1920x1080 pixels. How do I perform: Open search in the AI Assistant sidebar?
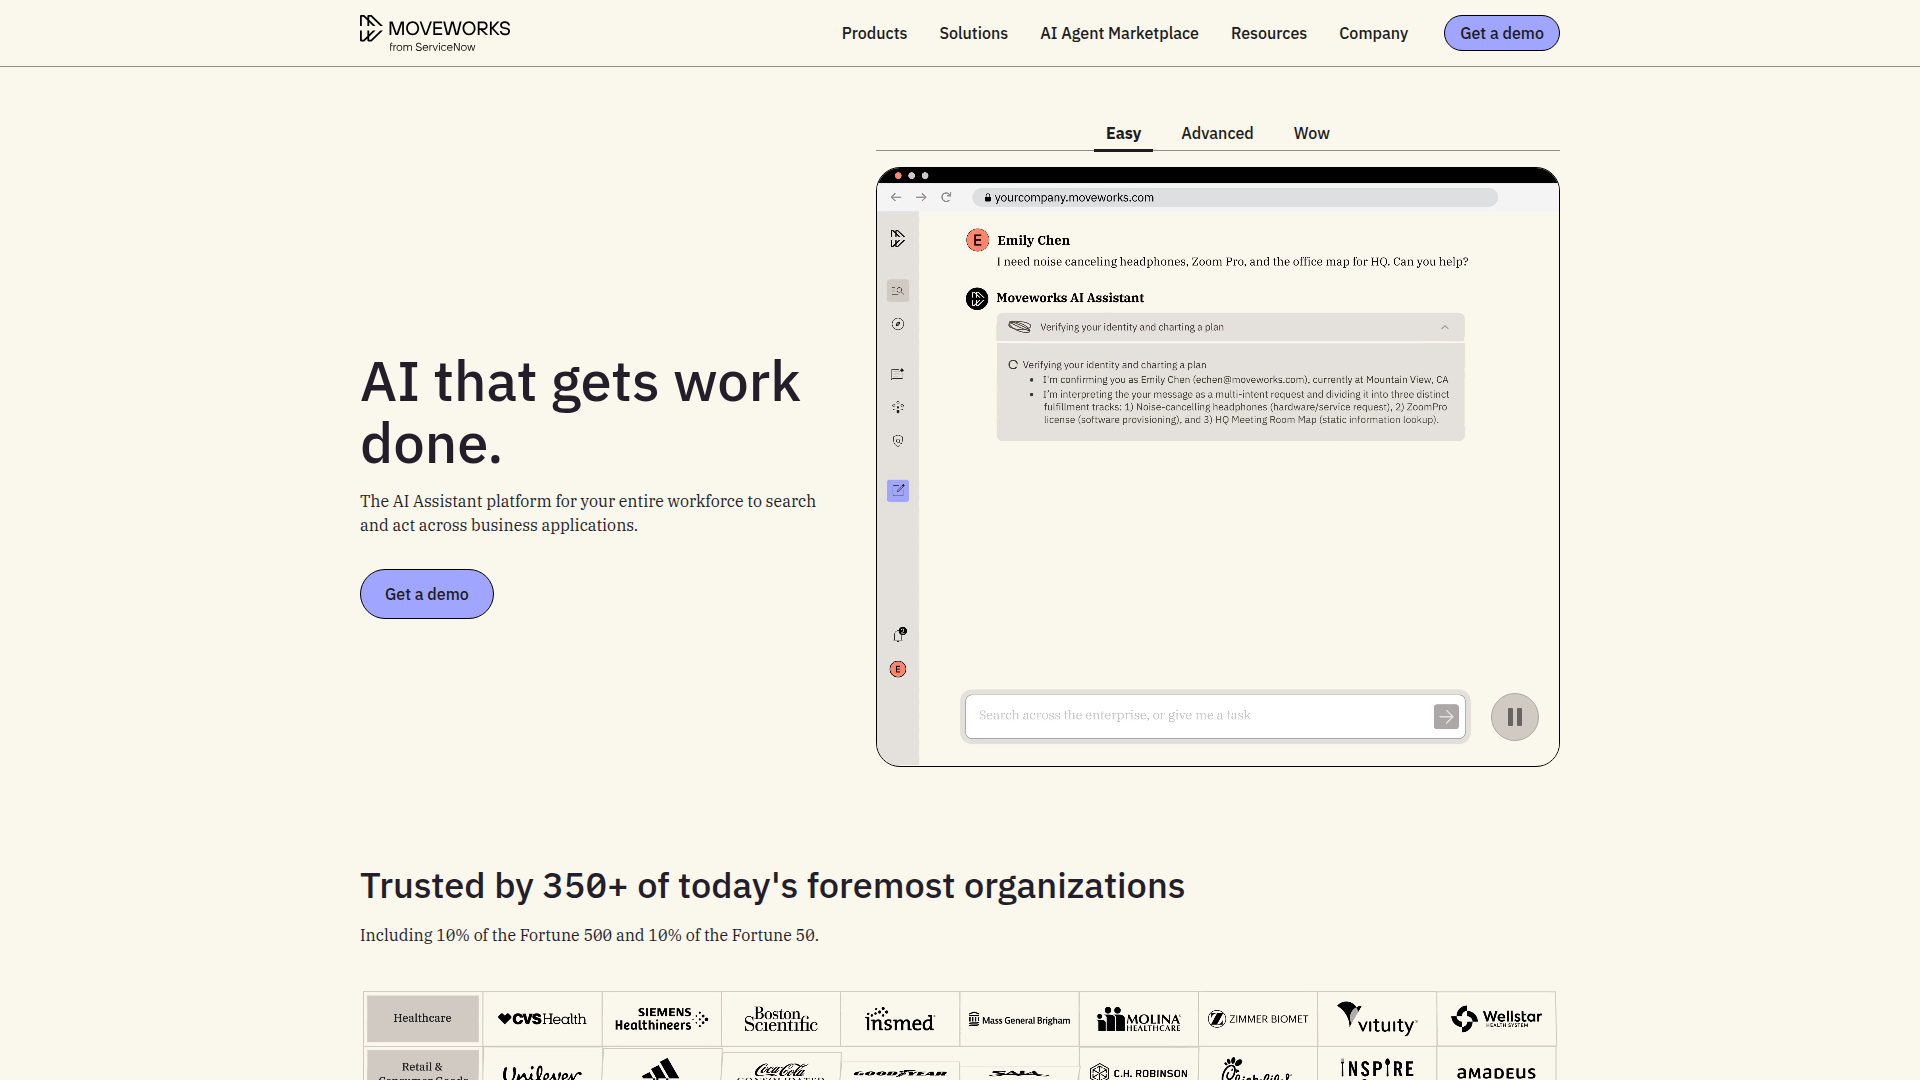coord(897,290)
